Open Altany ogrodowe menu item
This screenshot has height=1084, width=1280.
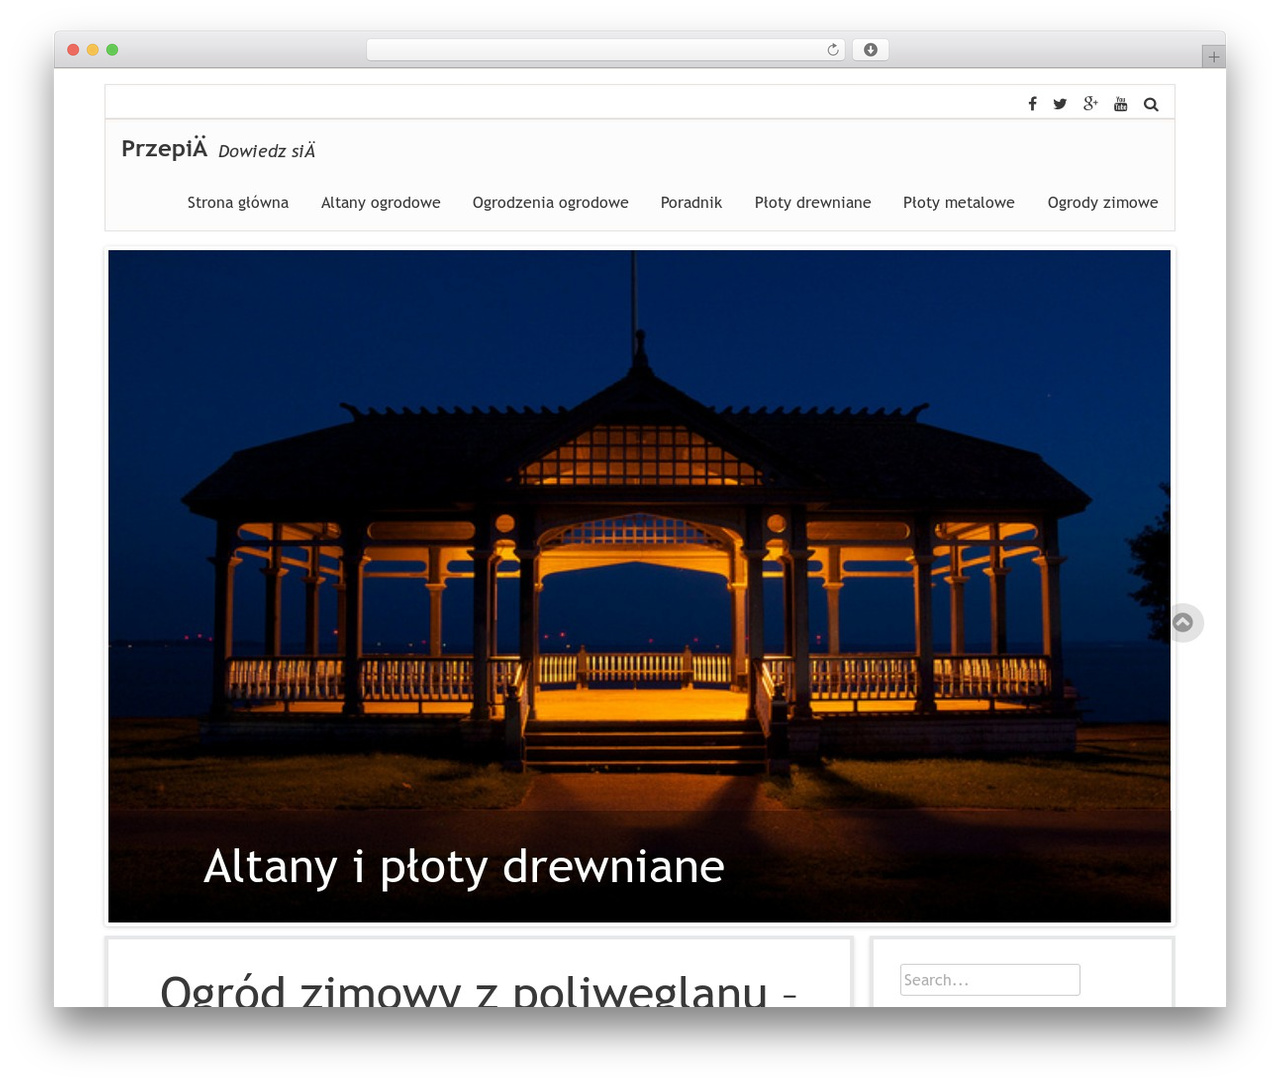coord(381,202)
